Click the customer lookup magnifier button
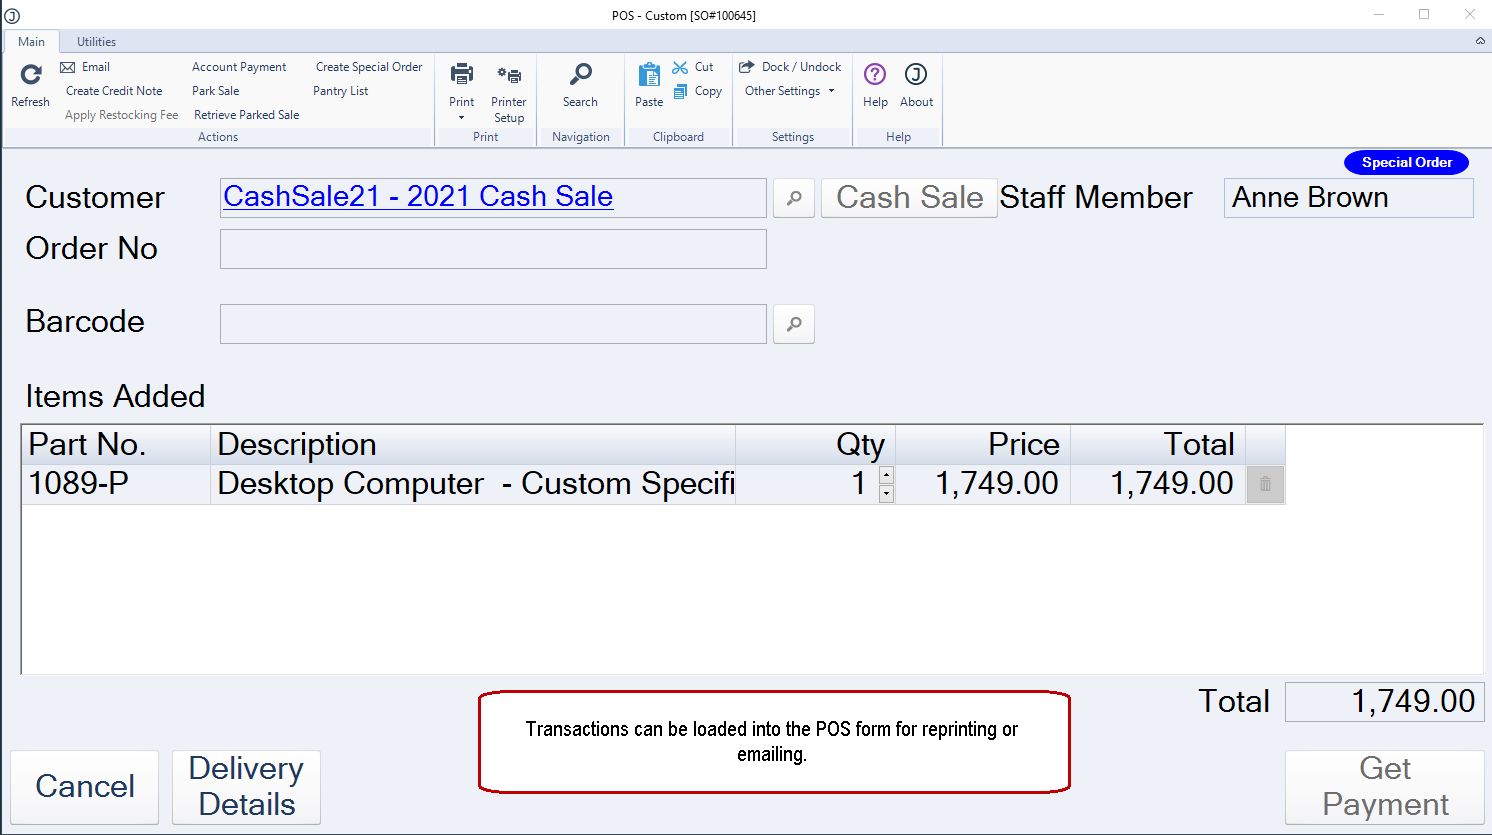 coord(794,198)
